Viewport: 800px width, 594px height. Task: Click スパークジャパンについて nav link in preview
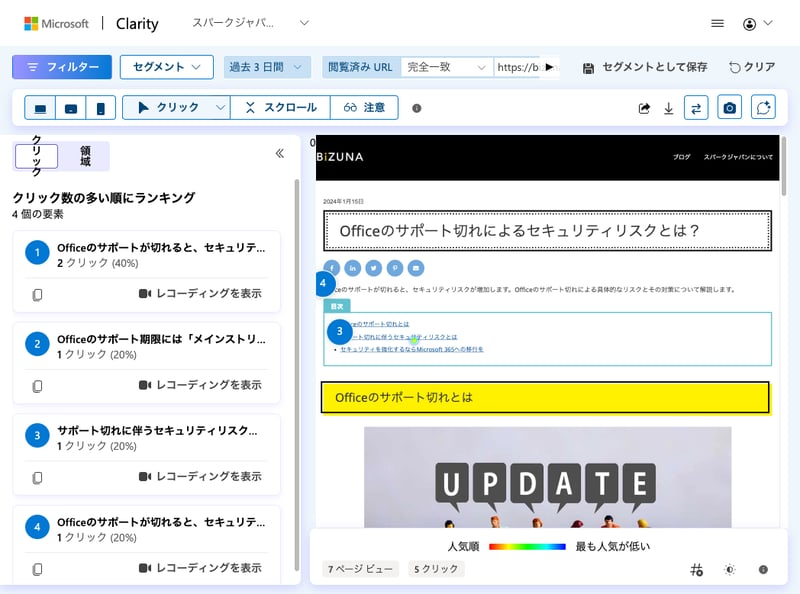click(x=738, y=157)
